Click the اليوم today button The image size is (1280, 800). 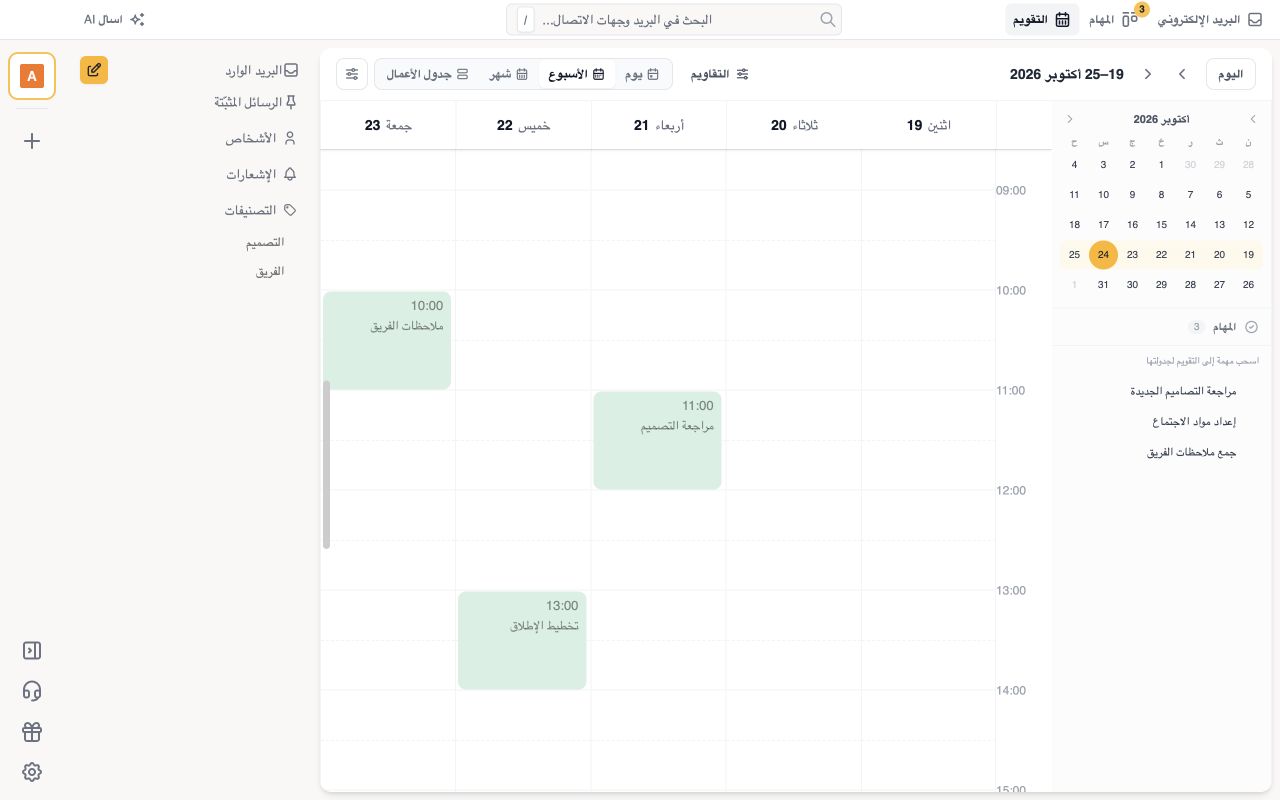(x=1231, y=74)
